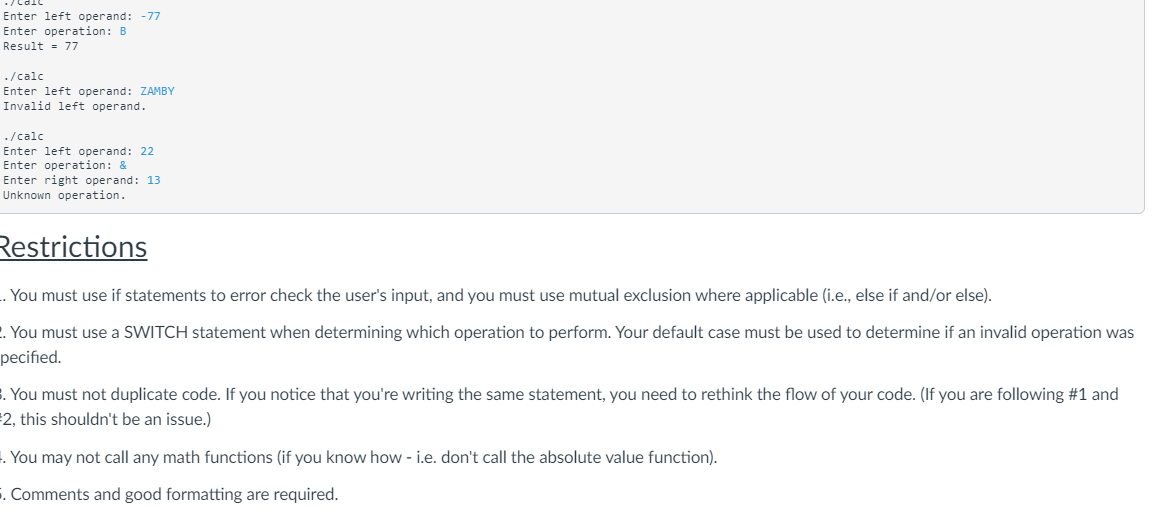Select the & operation symbol

[123, 166]
